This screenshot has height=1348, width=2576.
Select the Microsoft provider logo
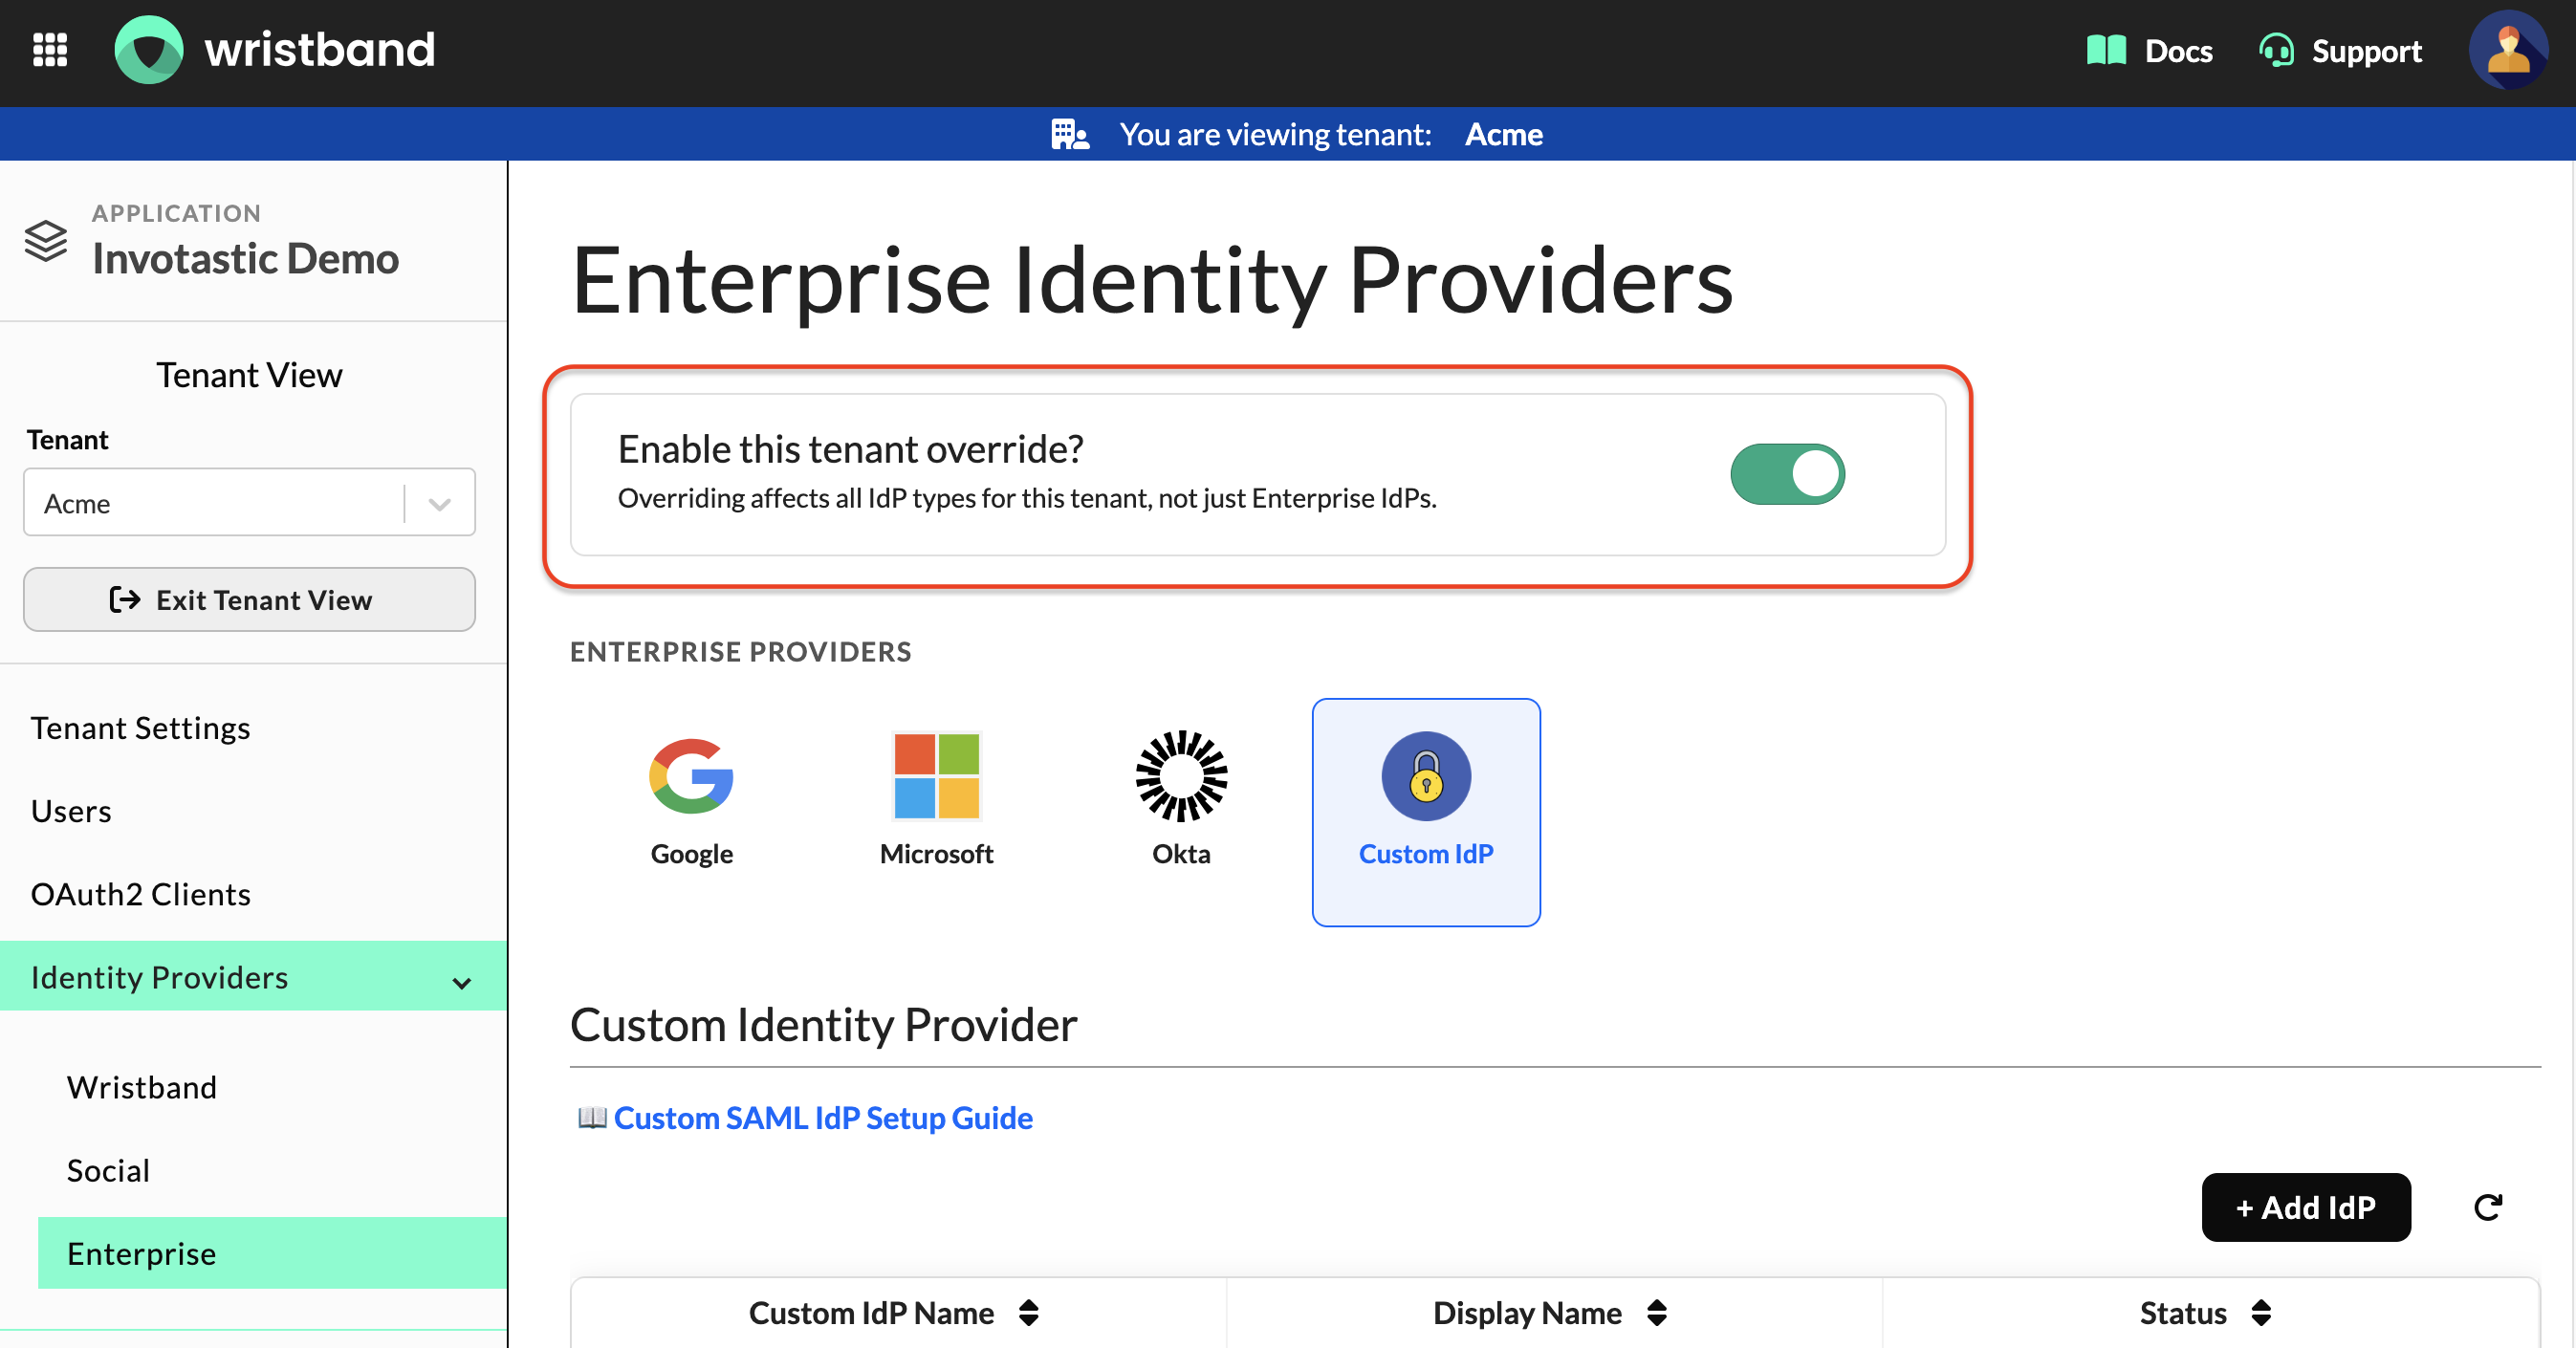(x=936, y=776)
